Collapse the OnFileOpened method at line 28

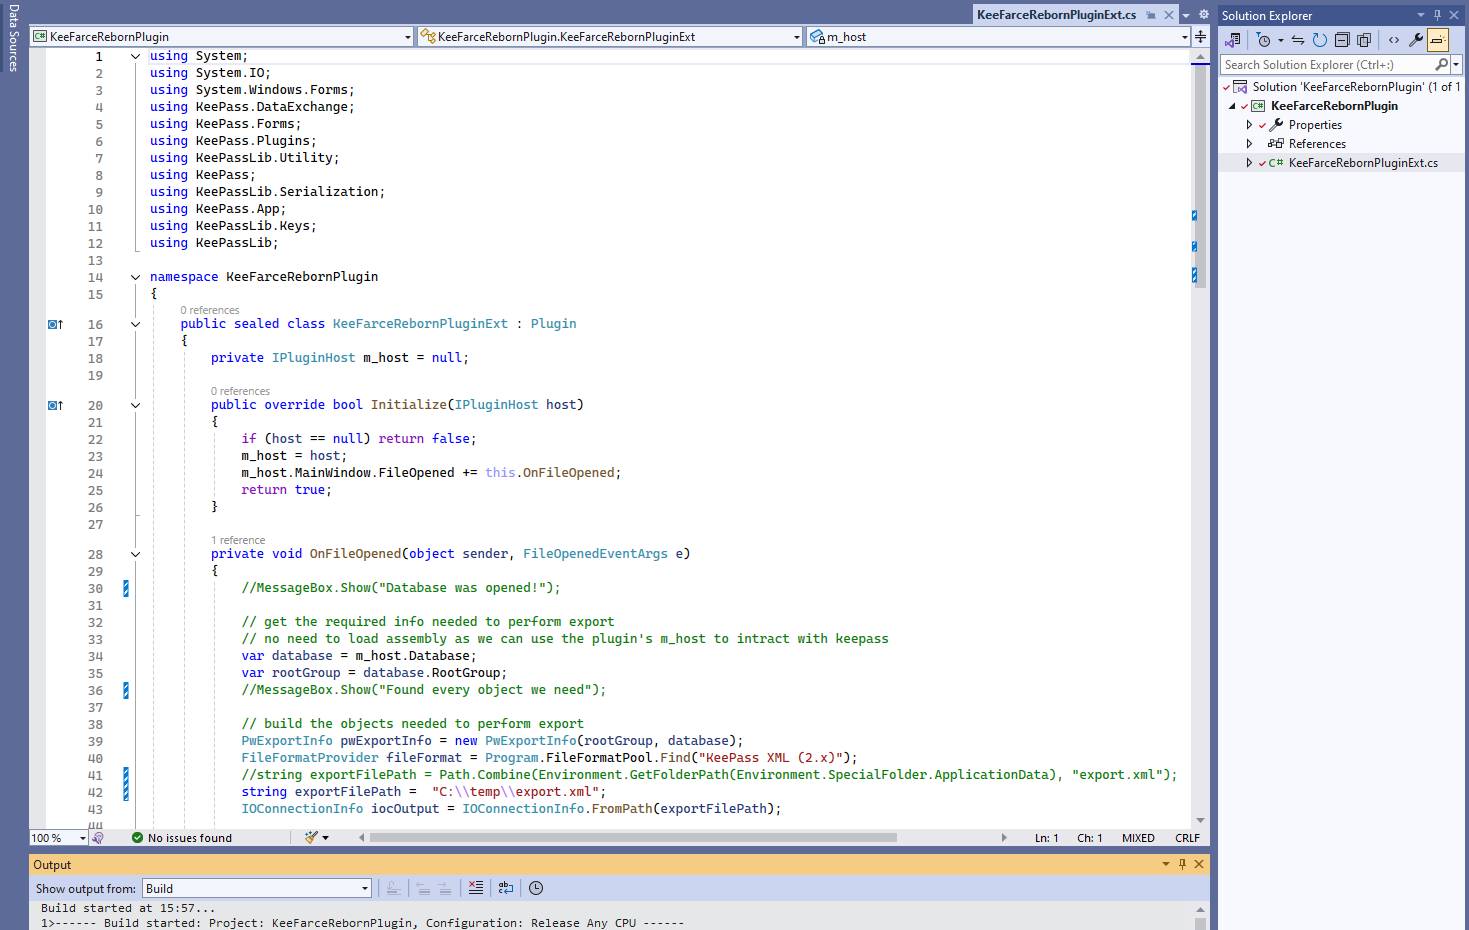(x=135, y=554)
